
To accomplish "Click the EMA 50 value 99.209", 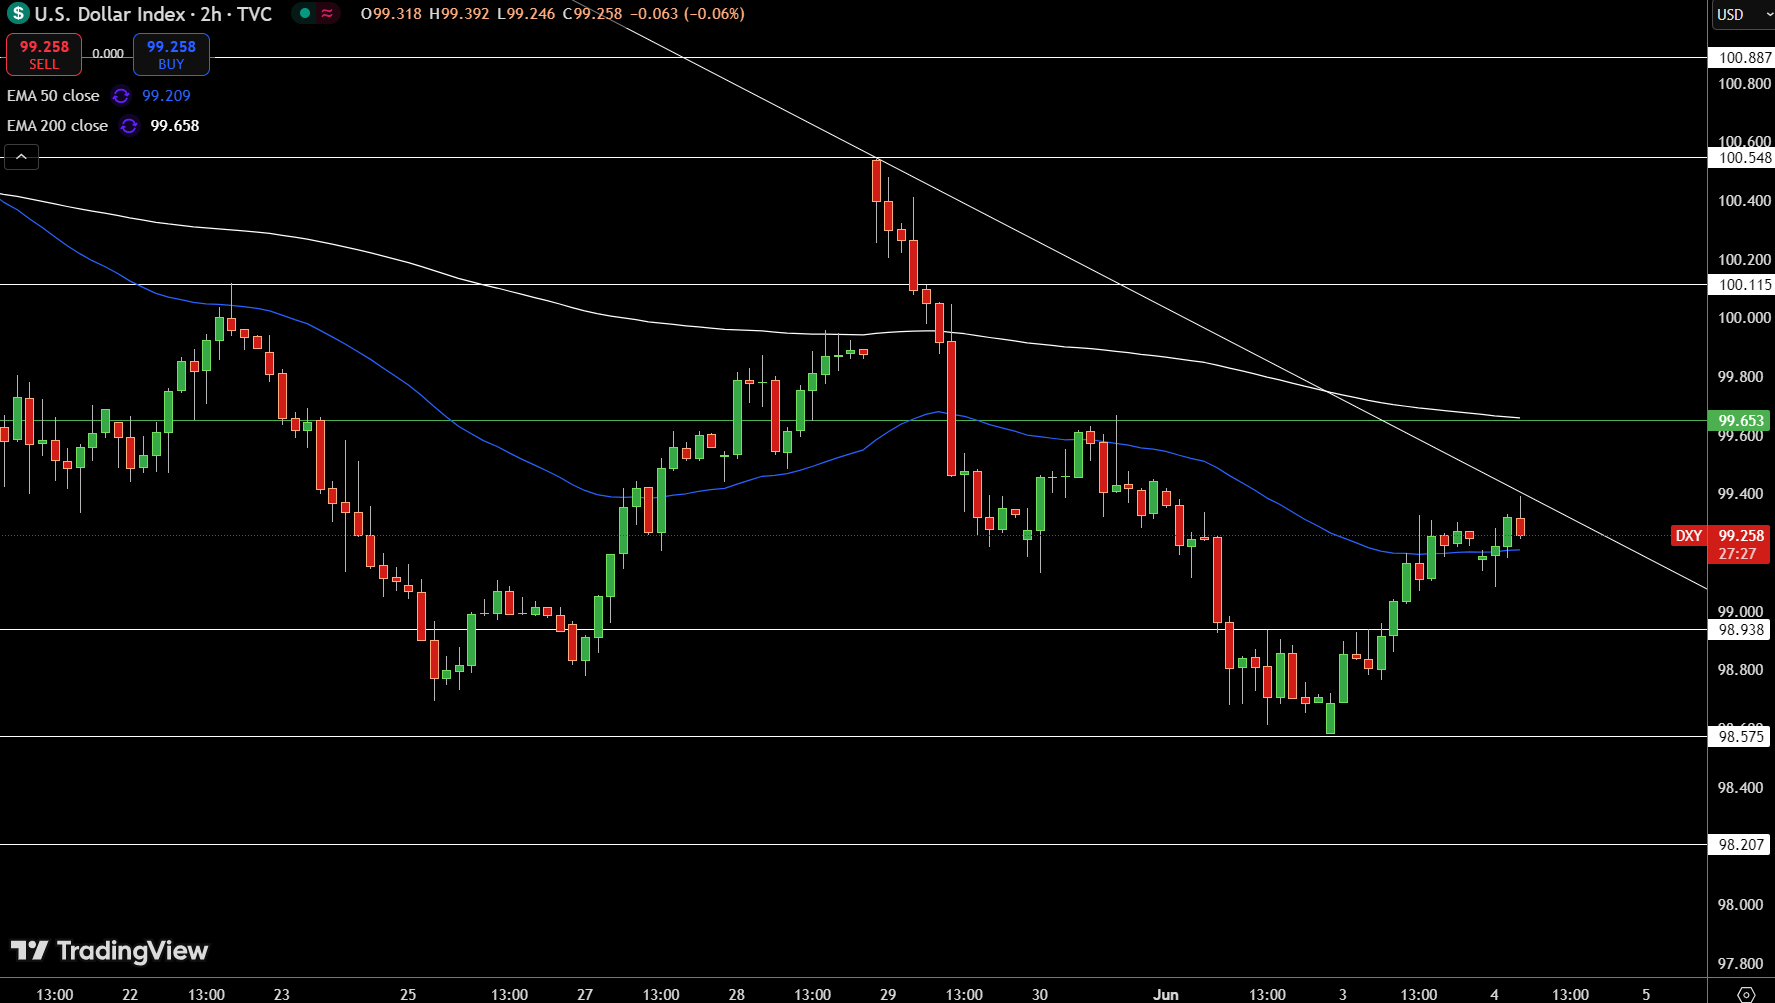I will pos(166,96).
